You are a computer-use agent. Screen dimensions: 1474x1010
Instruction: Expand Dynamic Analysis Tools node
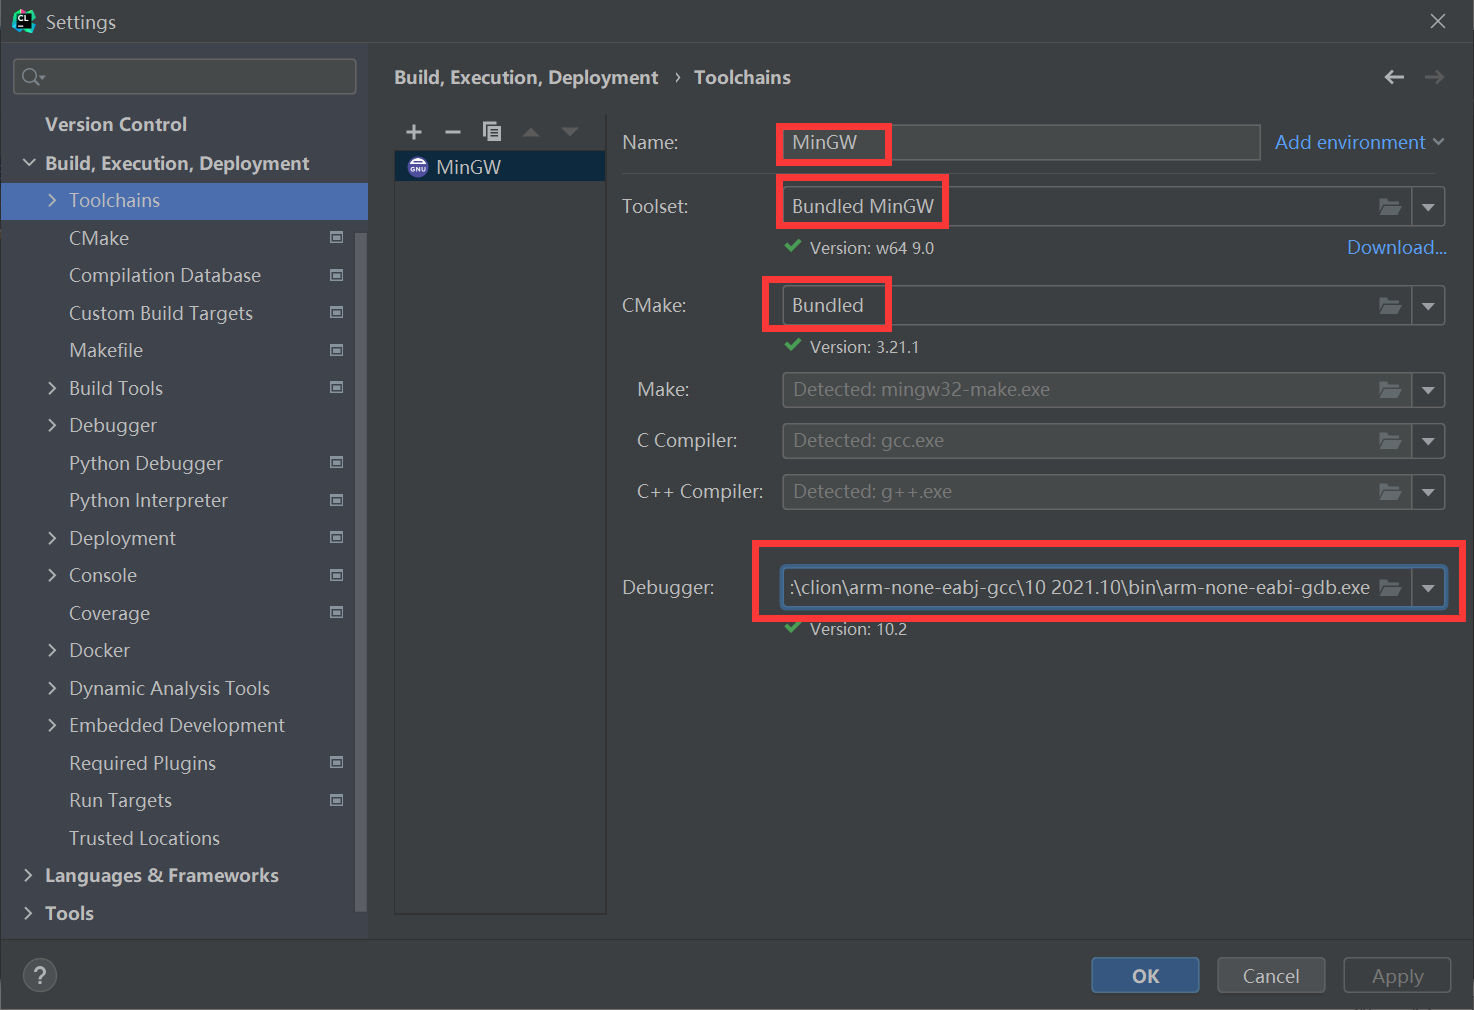click(52, 688)
